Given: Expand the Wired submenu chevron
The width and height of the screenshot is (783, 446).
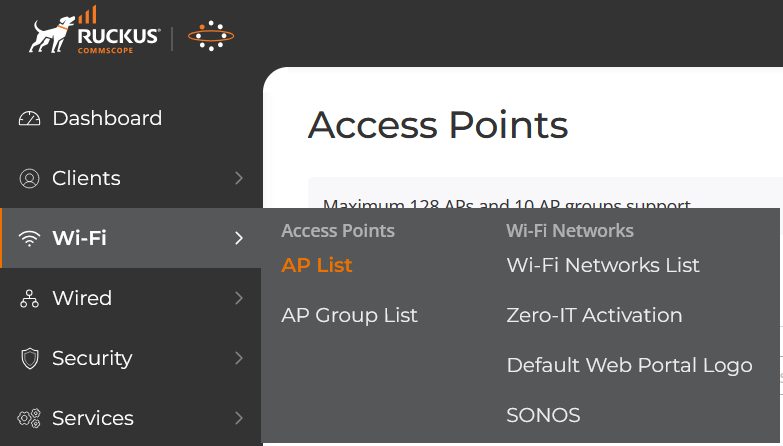Looking at the screenshot, I should pos(239,298).
